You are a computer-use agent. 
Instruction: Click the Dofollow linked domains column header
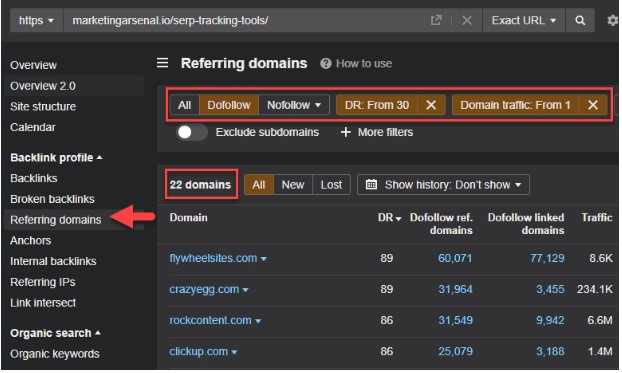click(526, 224)
